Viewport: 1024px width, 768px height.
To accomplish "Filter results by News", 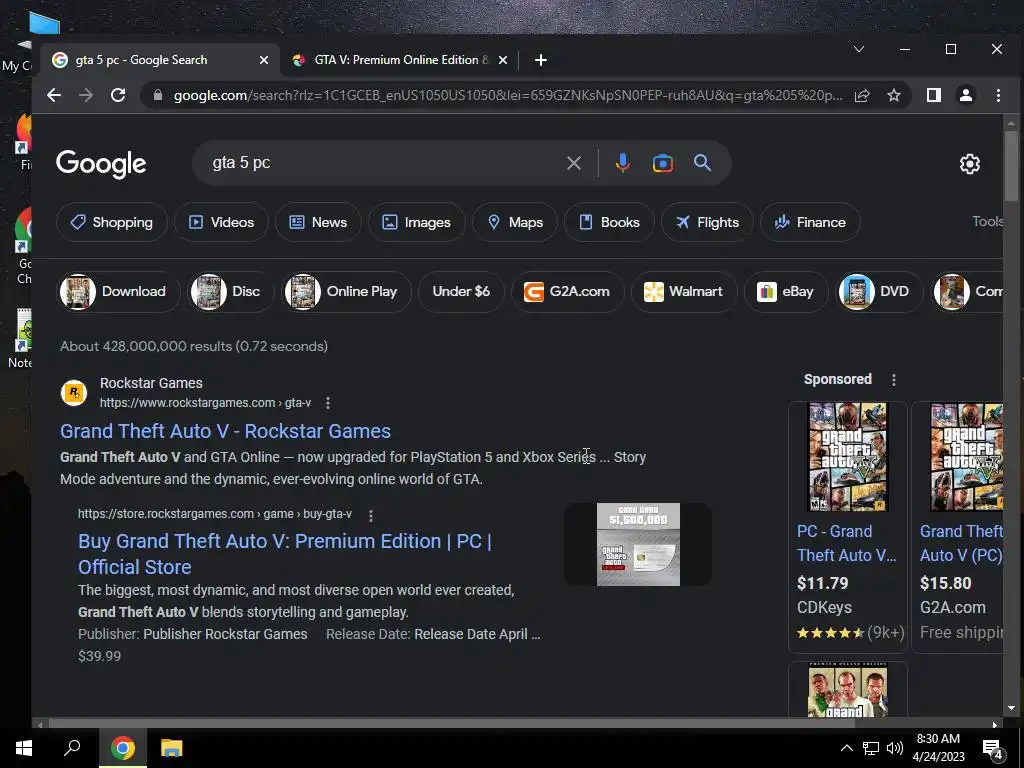I will click(x=318, y=222).
